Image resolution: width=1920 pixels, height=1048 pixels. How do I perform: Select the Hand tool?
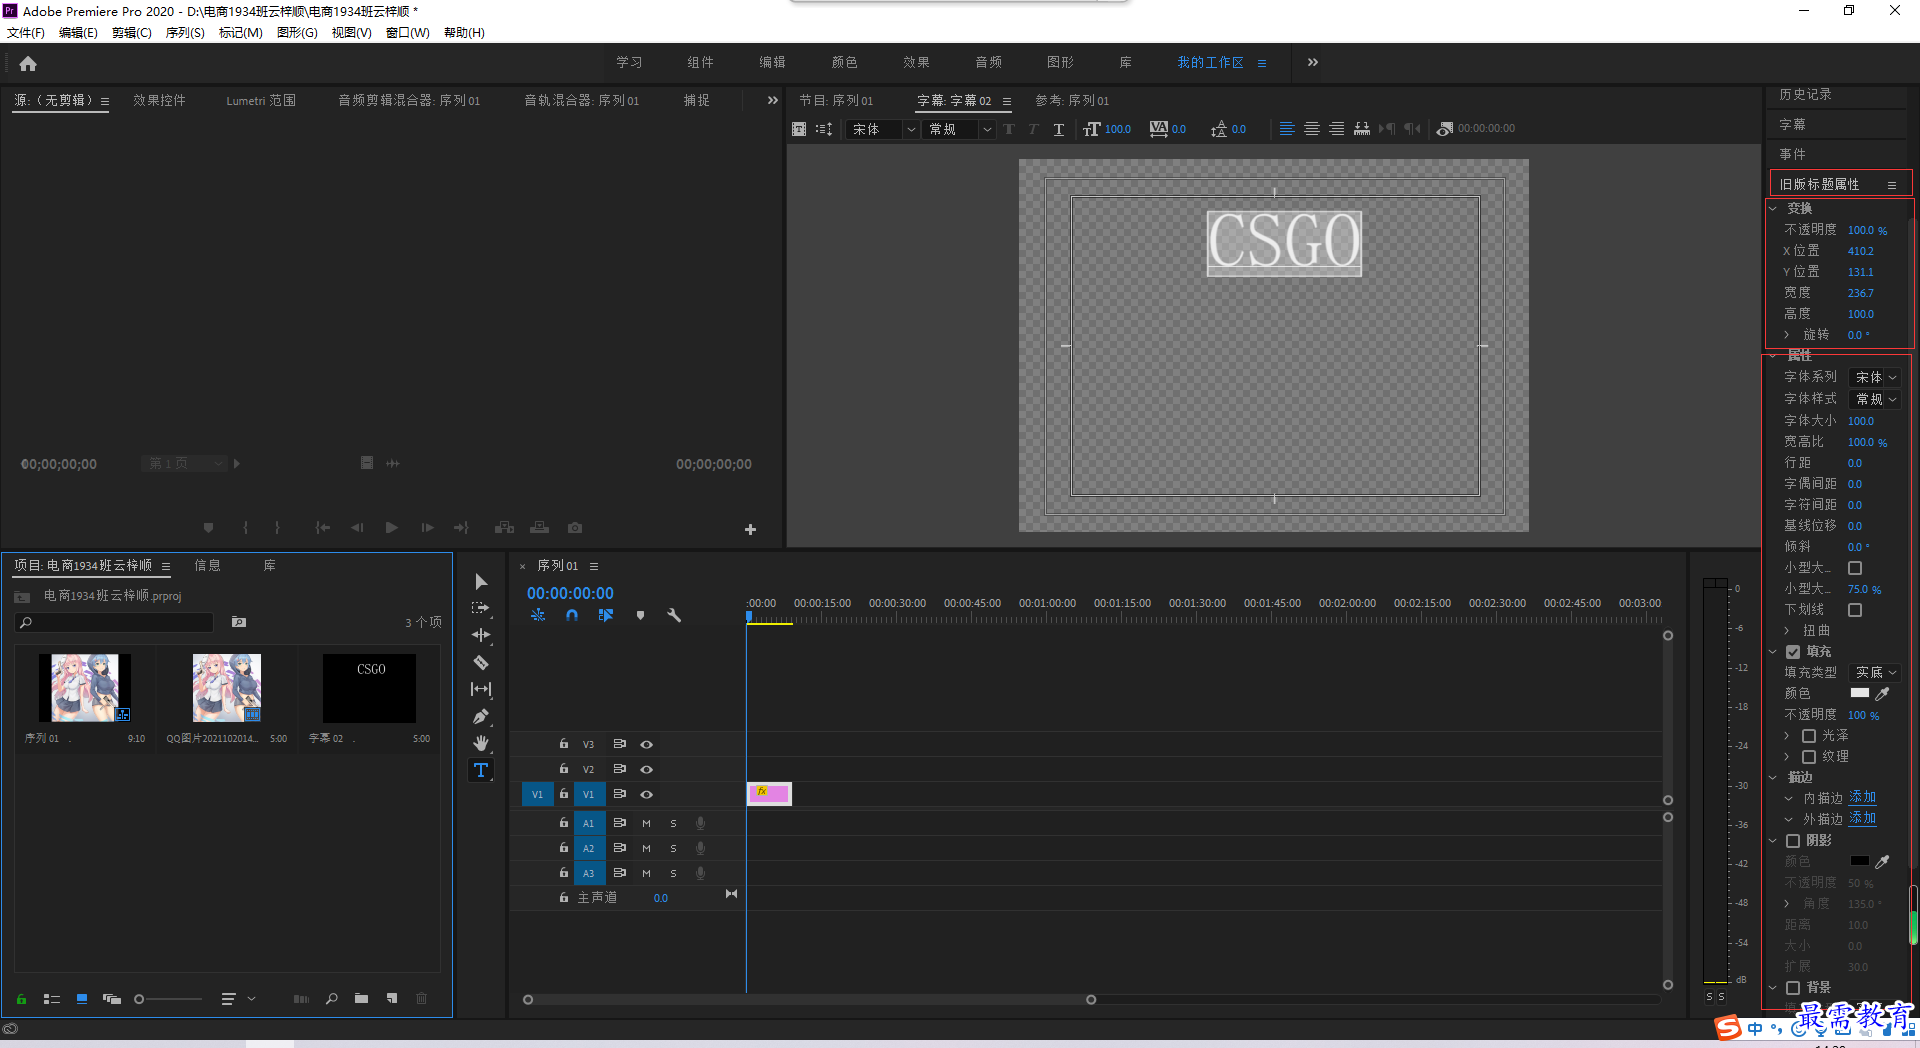pos(481,743)
